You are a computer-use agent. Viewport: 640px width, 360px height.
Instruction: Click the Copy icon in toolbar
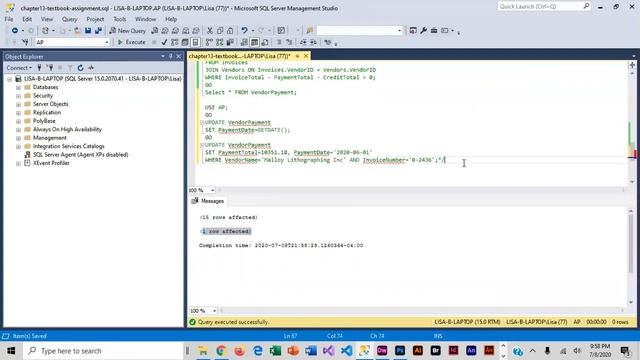point(220,31)
